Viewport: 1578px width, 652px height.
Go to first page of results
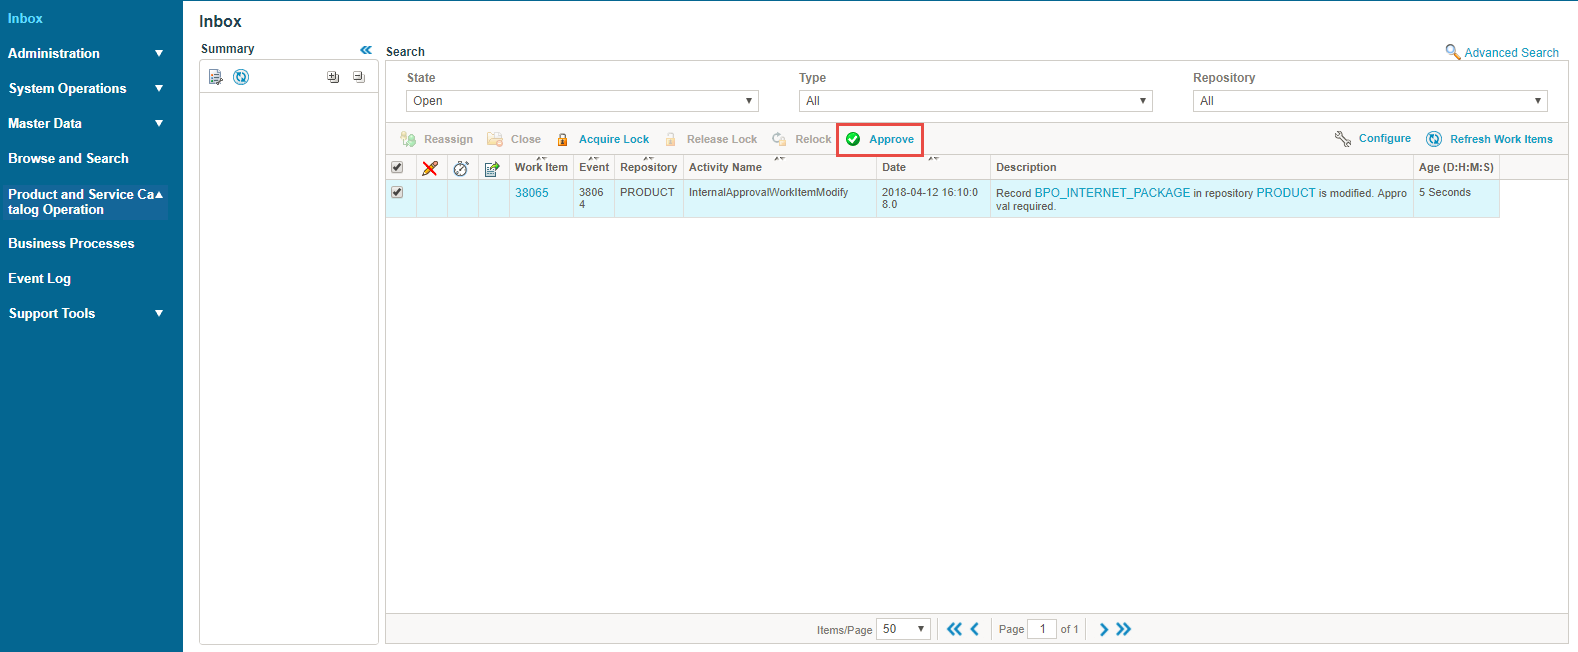tap(954, 629)
